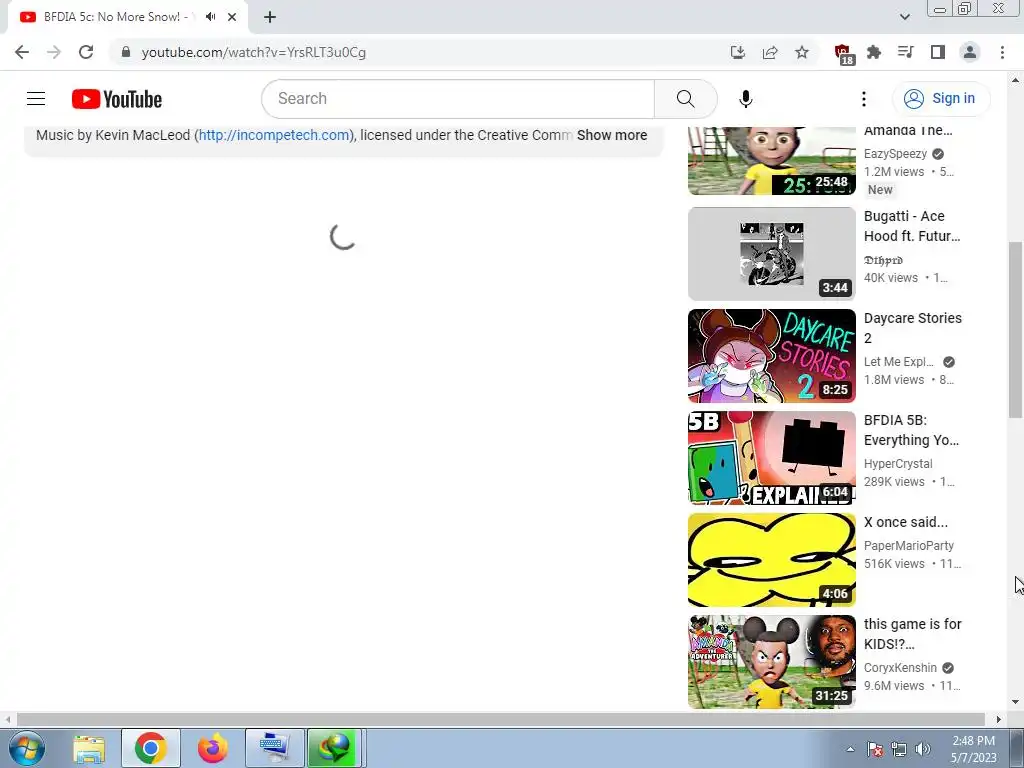Open a new browser tab
The image size is (1024, 768).
tap(270, 17)
